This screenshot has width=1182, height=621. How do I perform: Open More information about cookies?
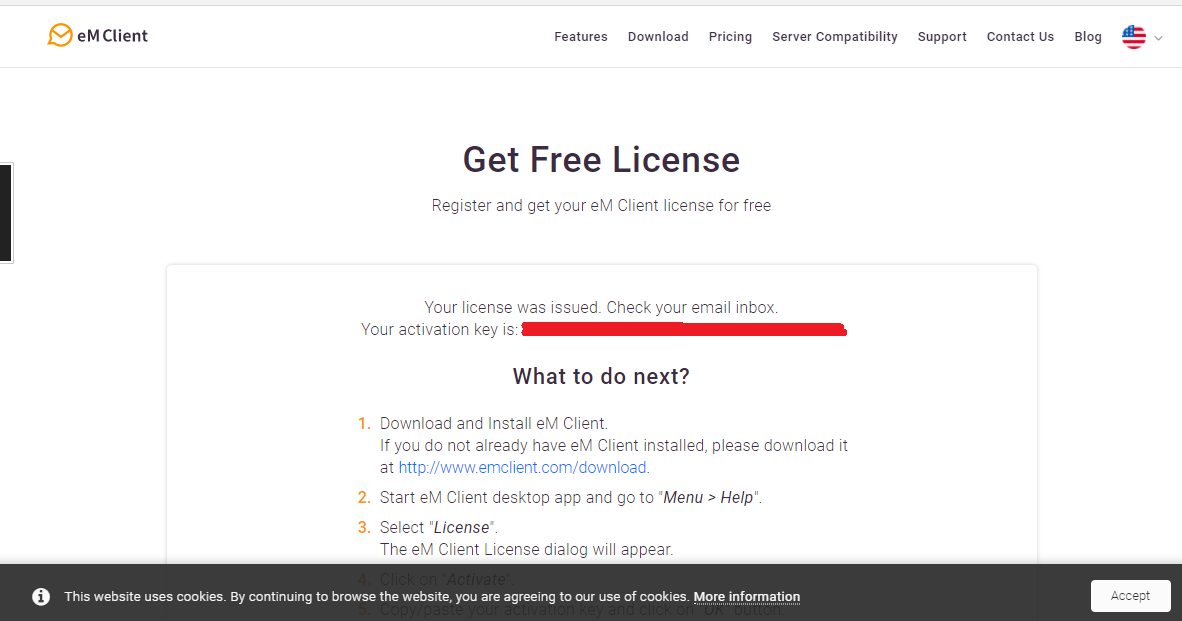746,596
